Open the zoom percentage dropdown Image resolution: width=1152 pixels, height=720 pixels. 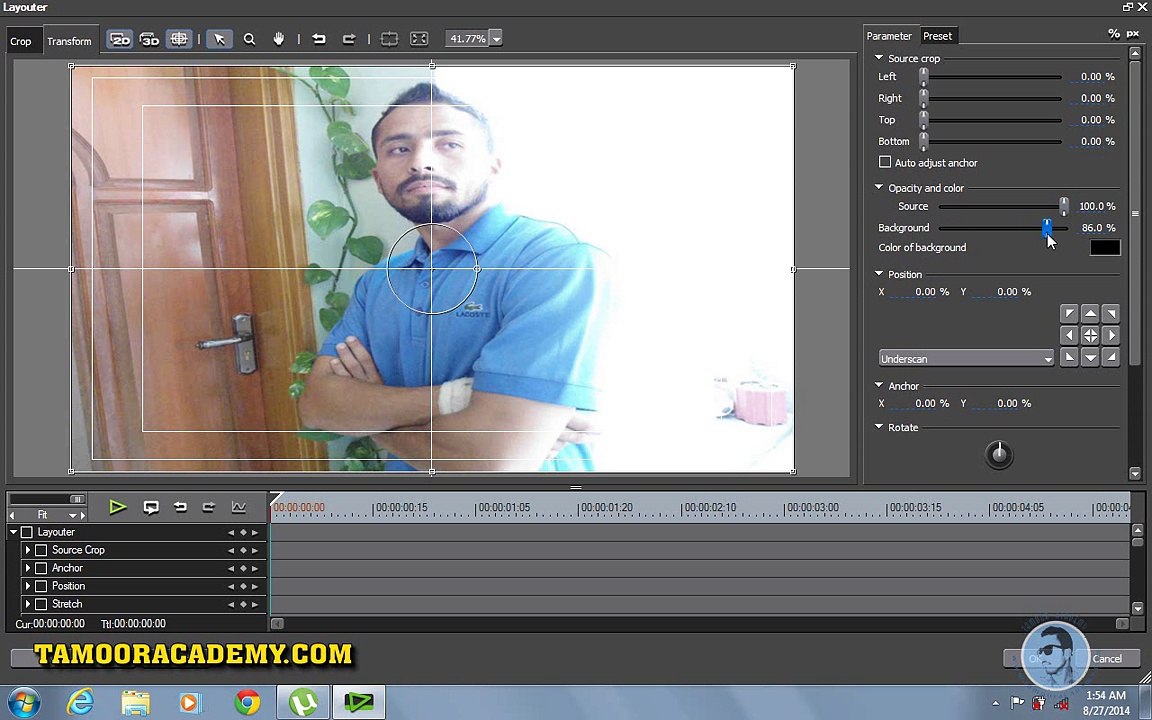(x=496, y=38)
